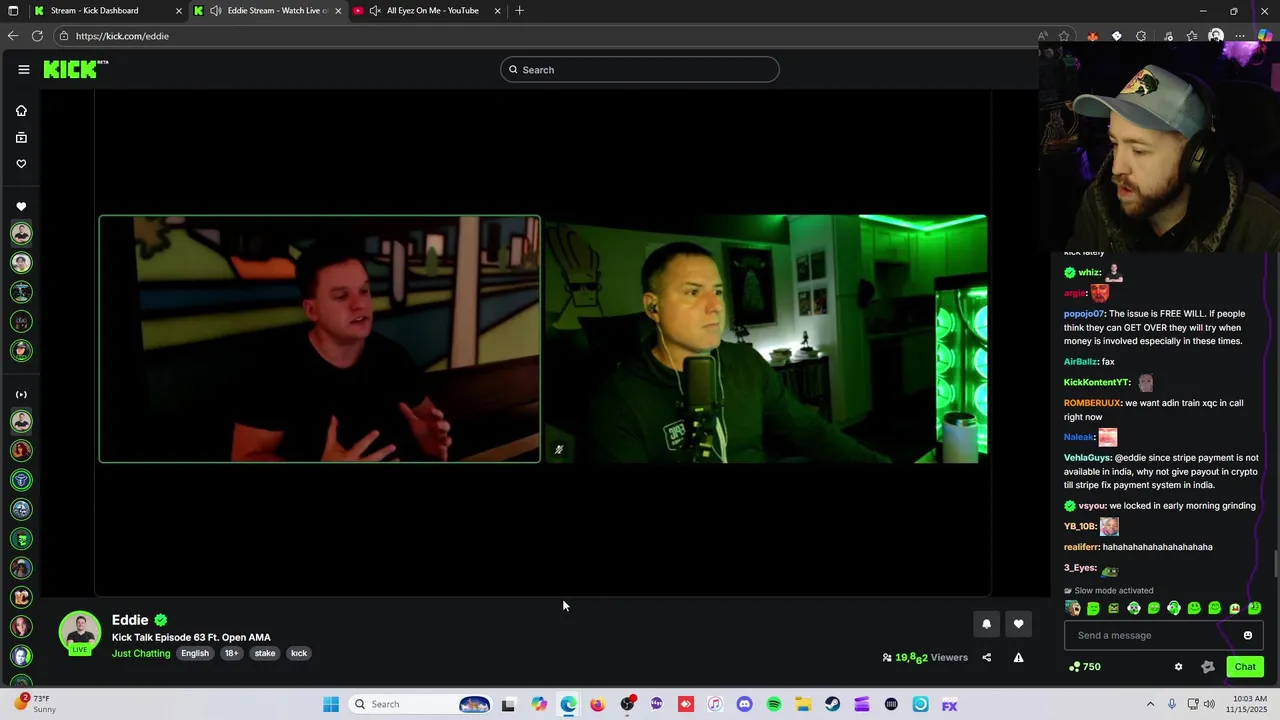The width and height of the screenshot is (1280, 720).
Task: Switch to Stream - Kick Dashboard tab
Action: [x=108, y=11]
